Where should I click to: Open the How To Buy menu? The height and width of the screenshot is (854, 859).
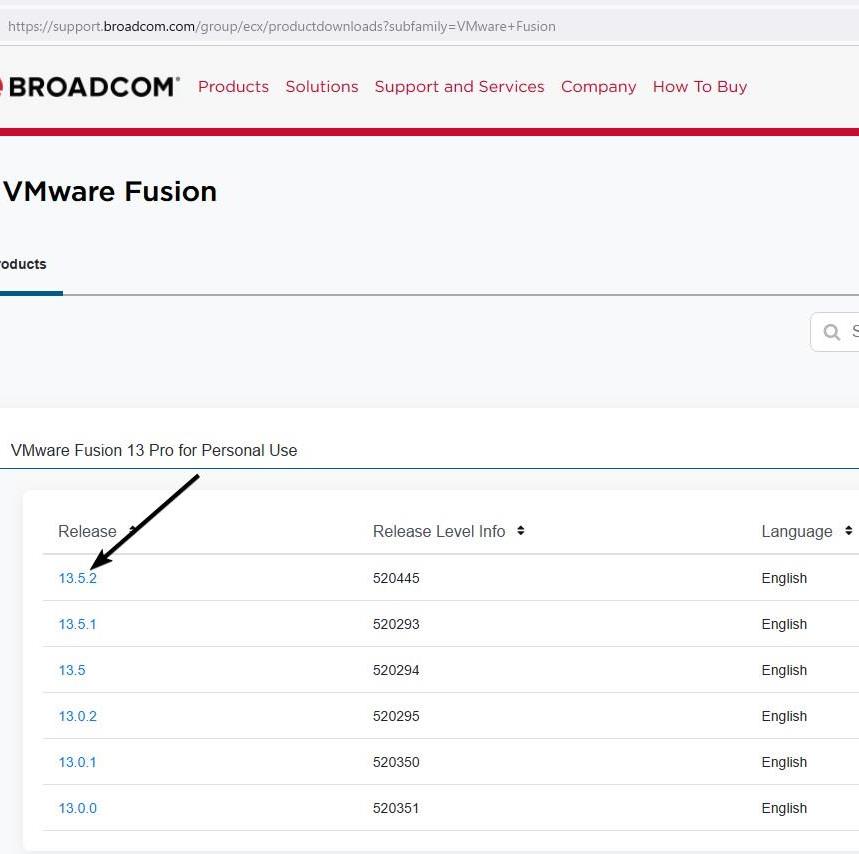pyautogui.click(x=699, y=87)
